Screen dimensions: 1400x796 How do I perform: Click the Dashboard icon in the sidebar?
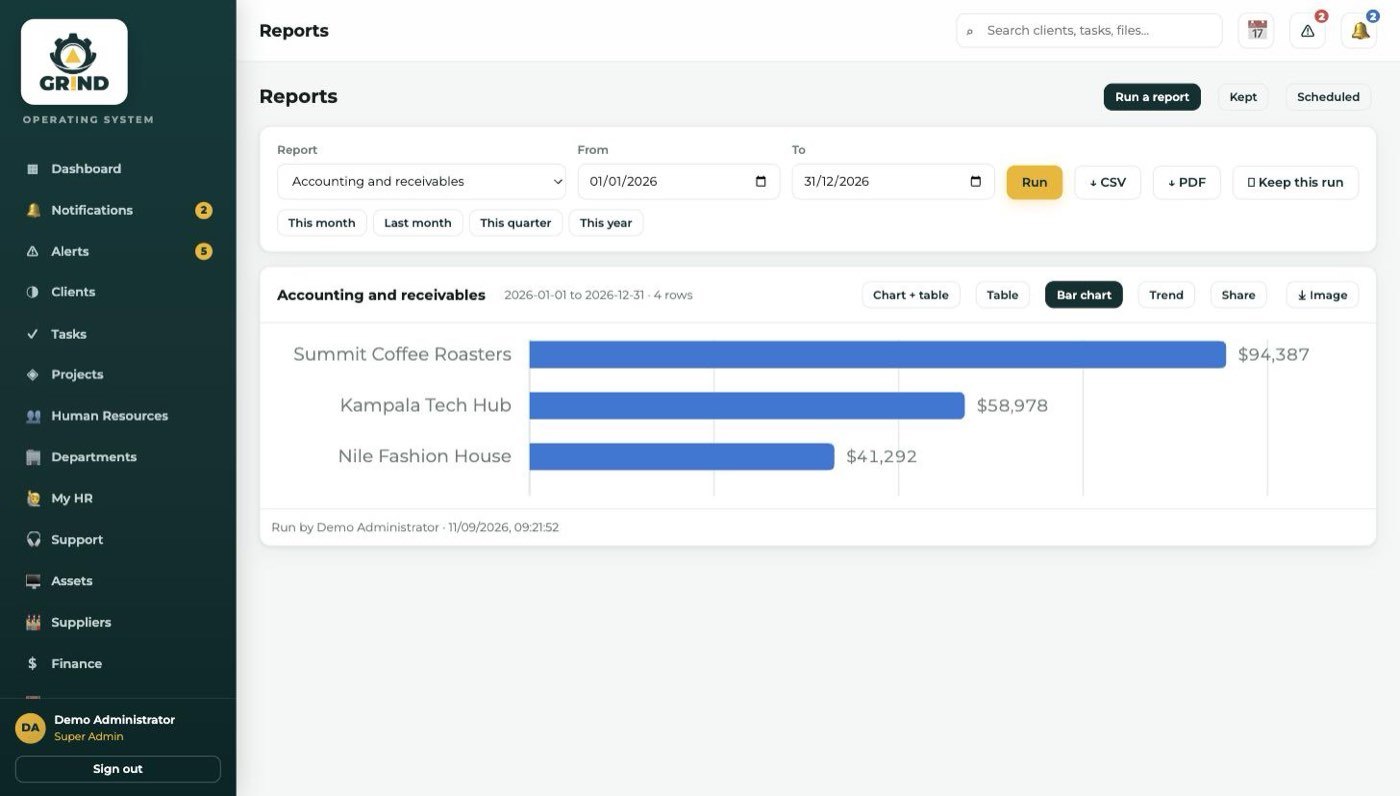pyautogui.click(x=33, y=169)
